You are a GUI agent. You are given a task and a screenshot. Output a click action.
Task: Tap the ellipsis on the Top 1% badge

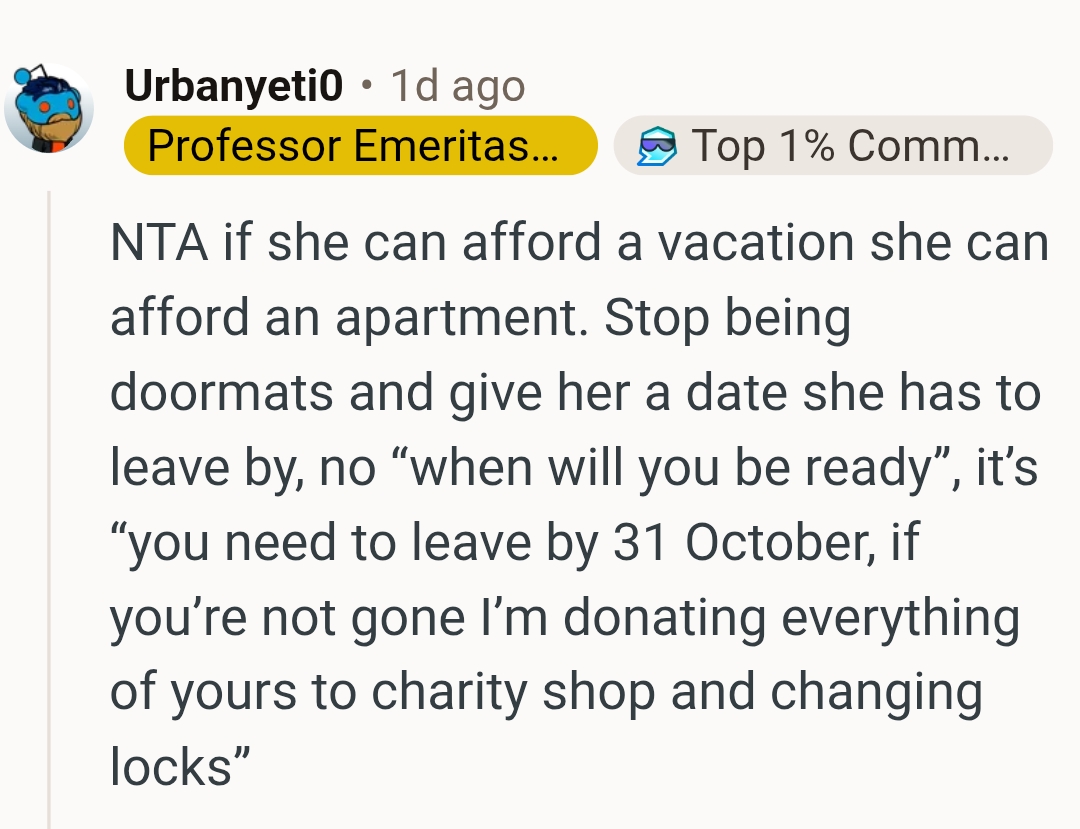click(996, 151)
